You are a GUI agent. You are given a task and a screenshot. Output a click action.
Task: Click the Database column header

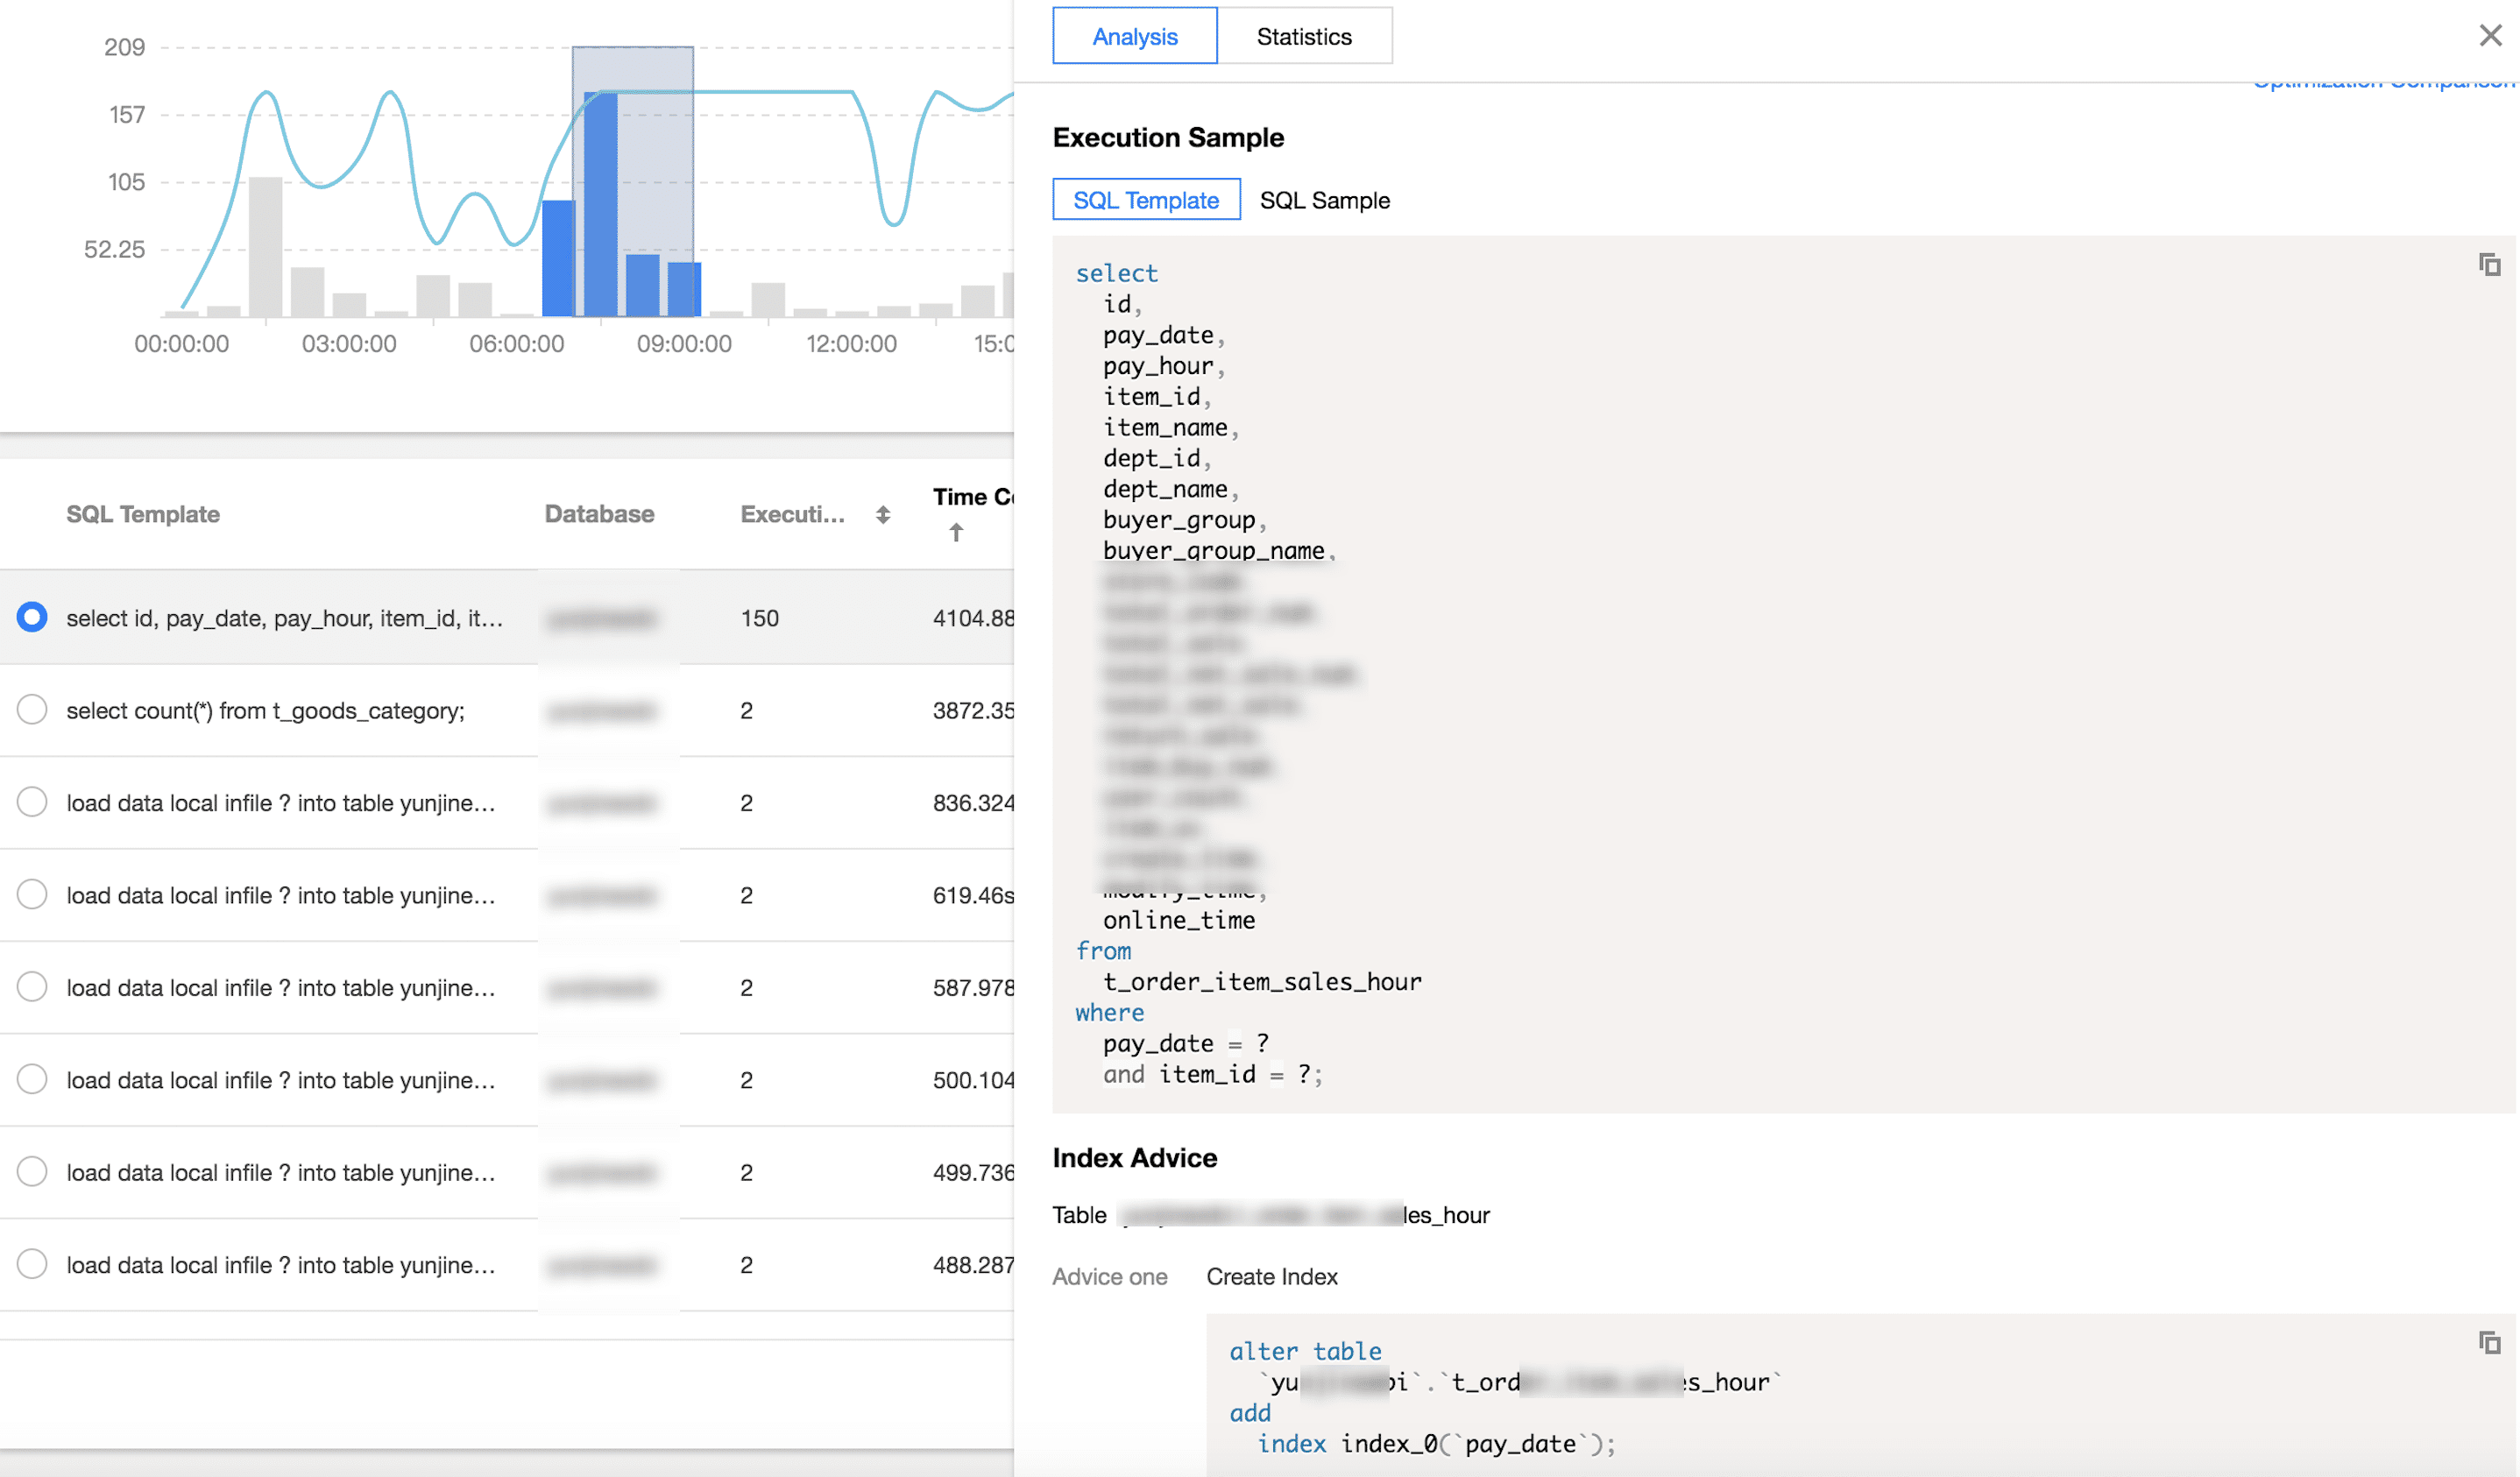point(599,514)
